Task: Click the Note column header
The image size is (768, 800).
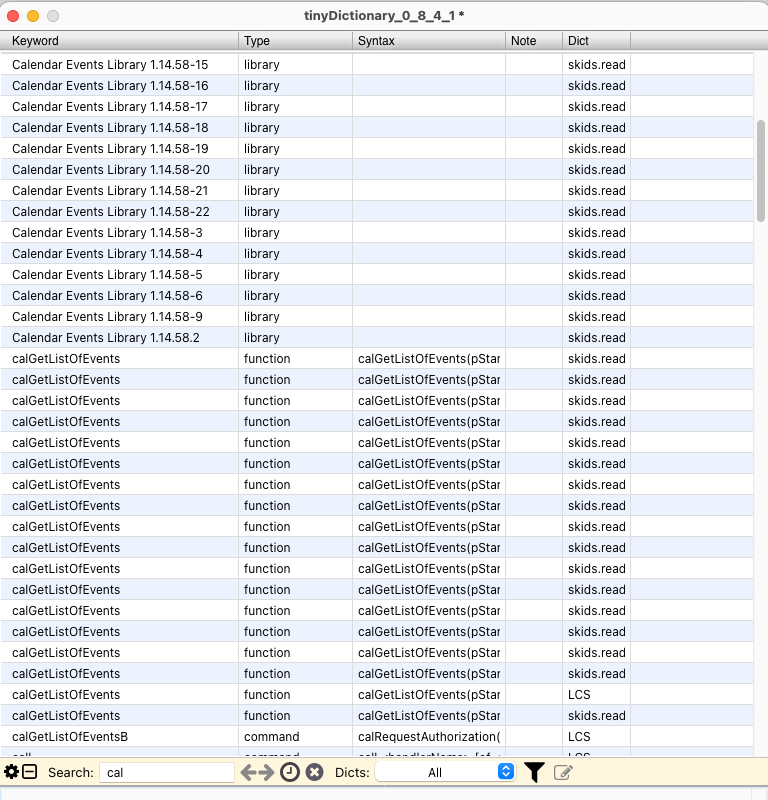Action: (x=533, y=41)
